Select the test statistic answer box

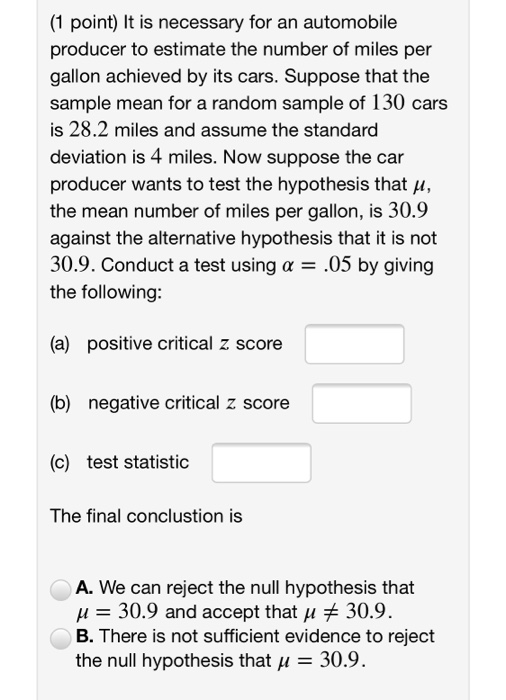[x=261, y=463]
